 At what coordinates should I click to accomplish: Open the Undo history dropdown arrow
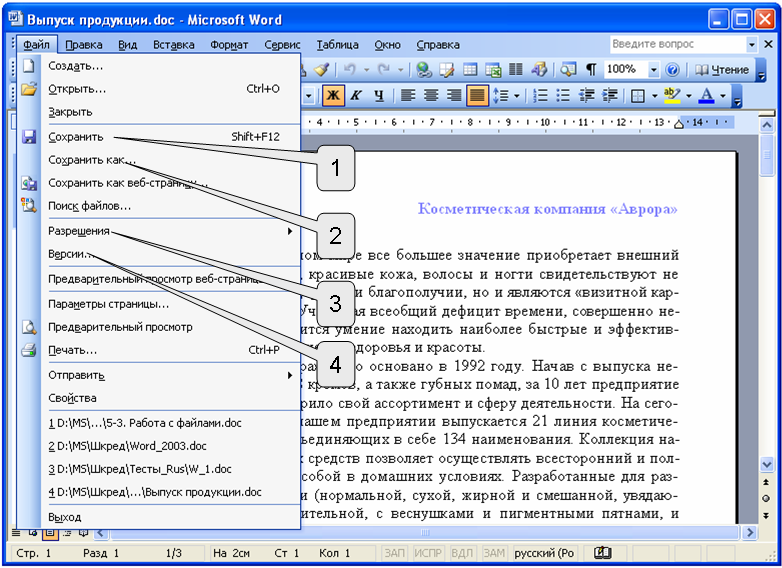click(x=366, y=70)
